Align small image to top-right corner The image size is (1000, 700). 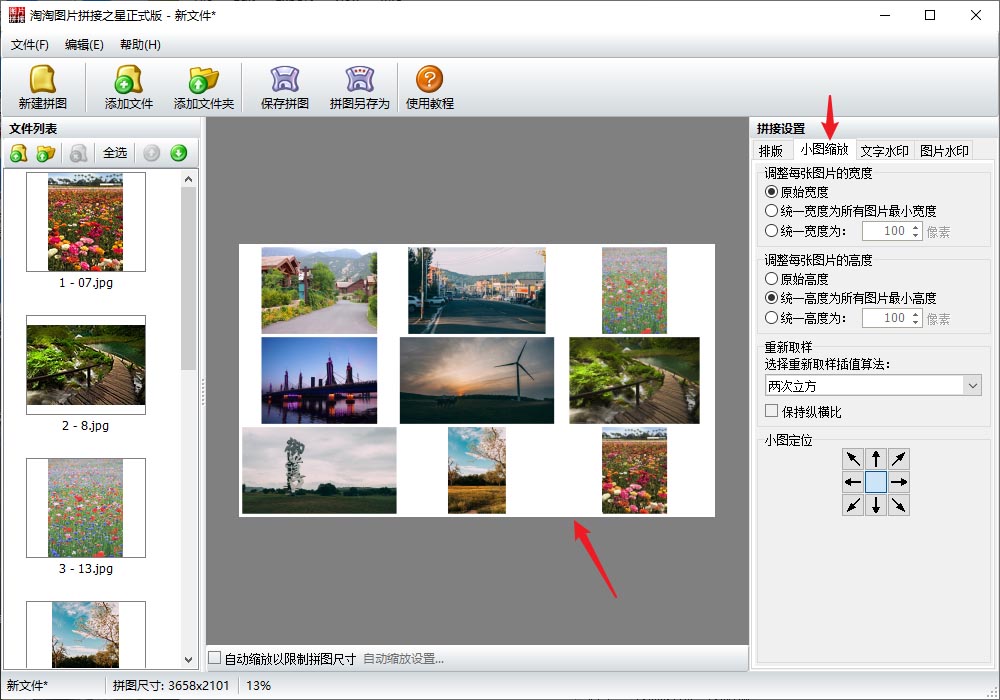899,459
